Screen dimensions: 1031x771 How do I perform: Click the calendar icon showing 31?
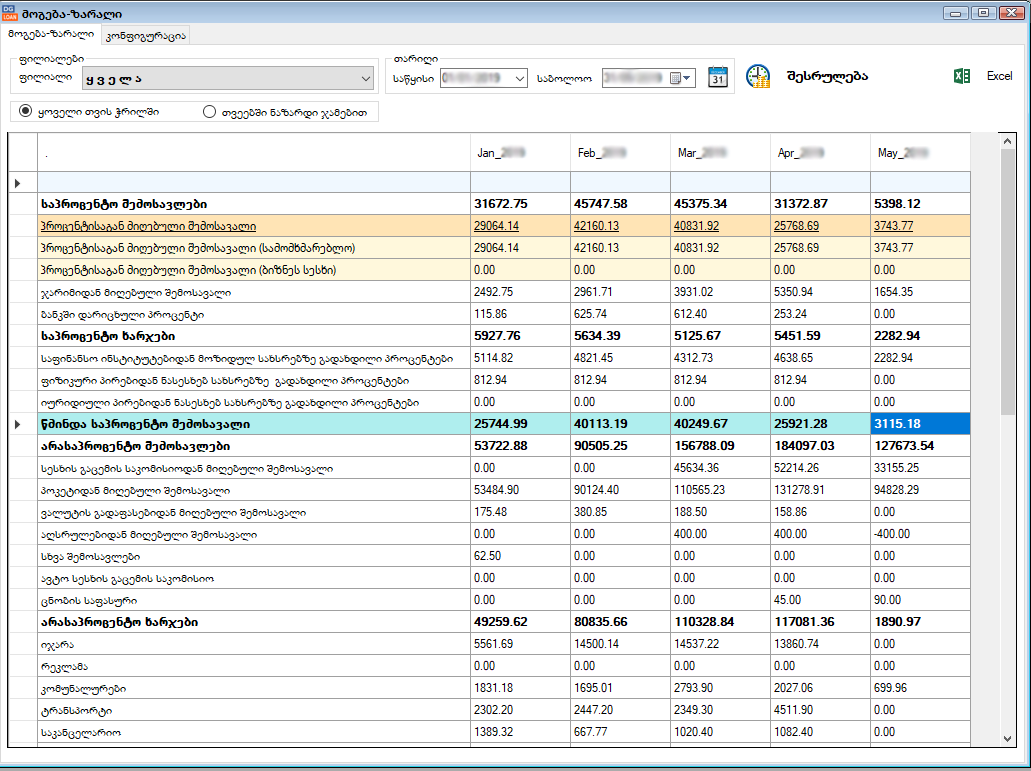(718, 77)
